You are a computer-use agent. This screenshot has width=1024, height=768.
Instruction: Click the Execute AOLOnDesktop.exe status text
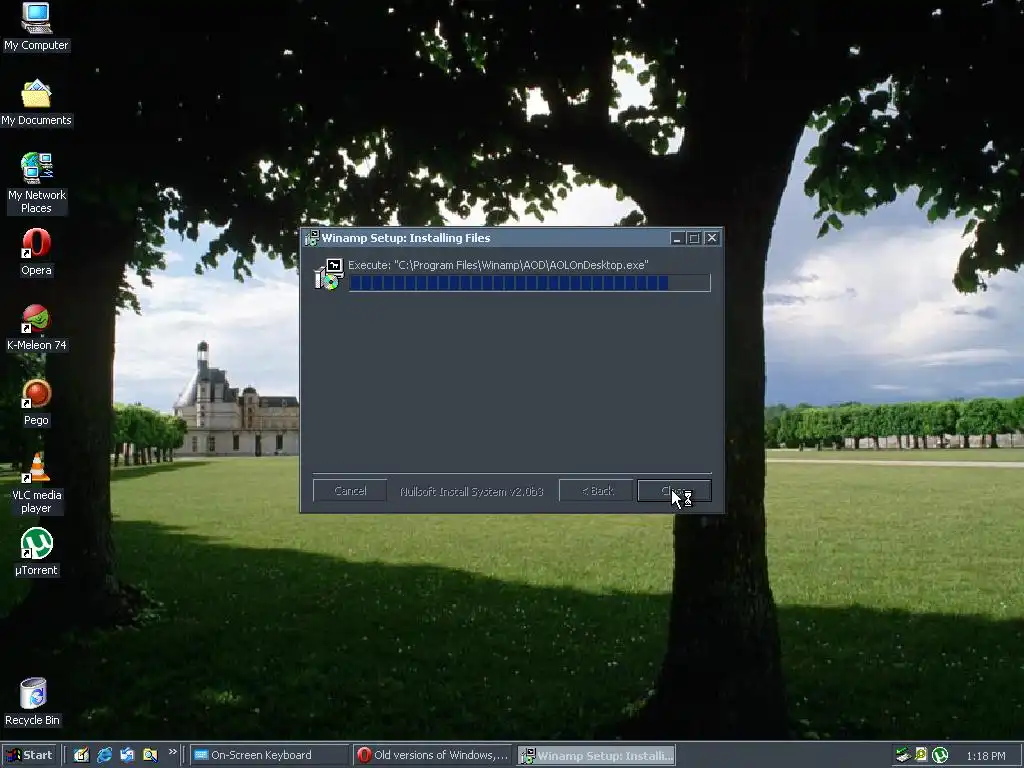point(498,265)
